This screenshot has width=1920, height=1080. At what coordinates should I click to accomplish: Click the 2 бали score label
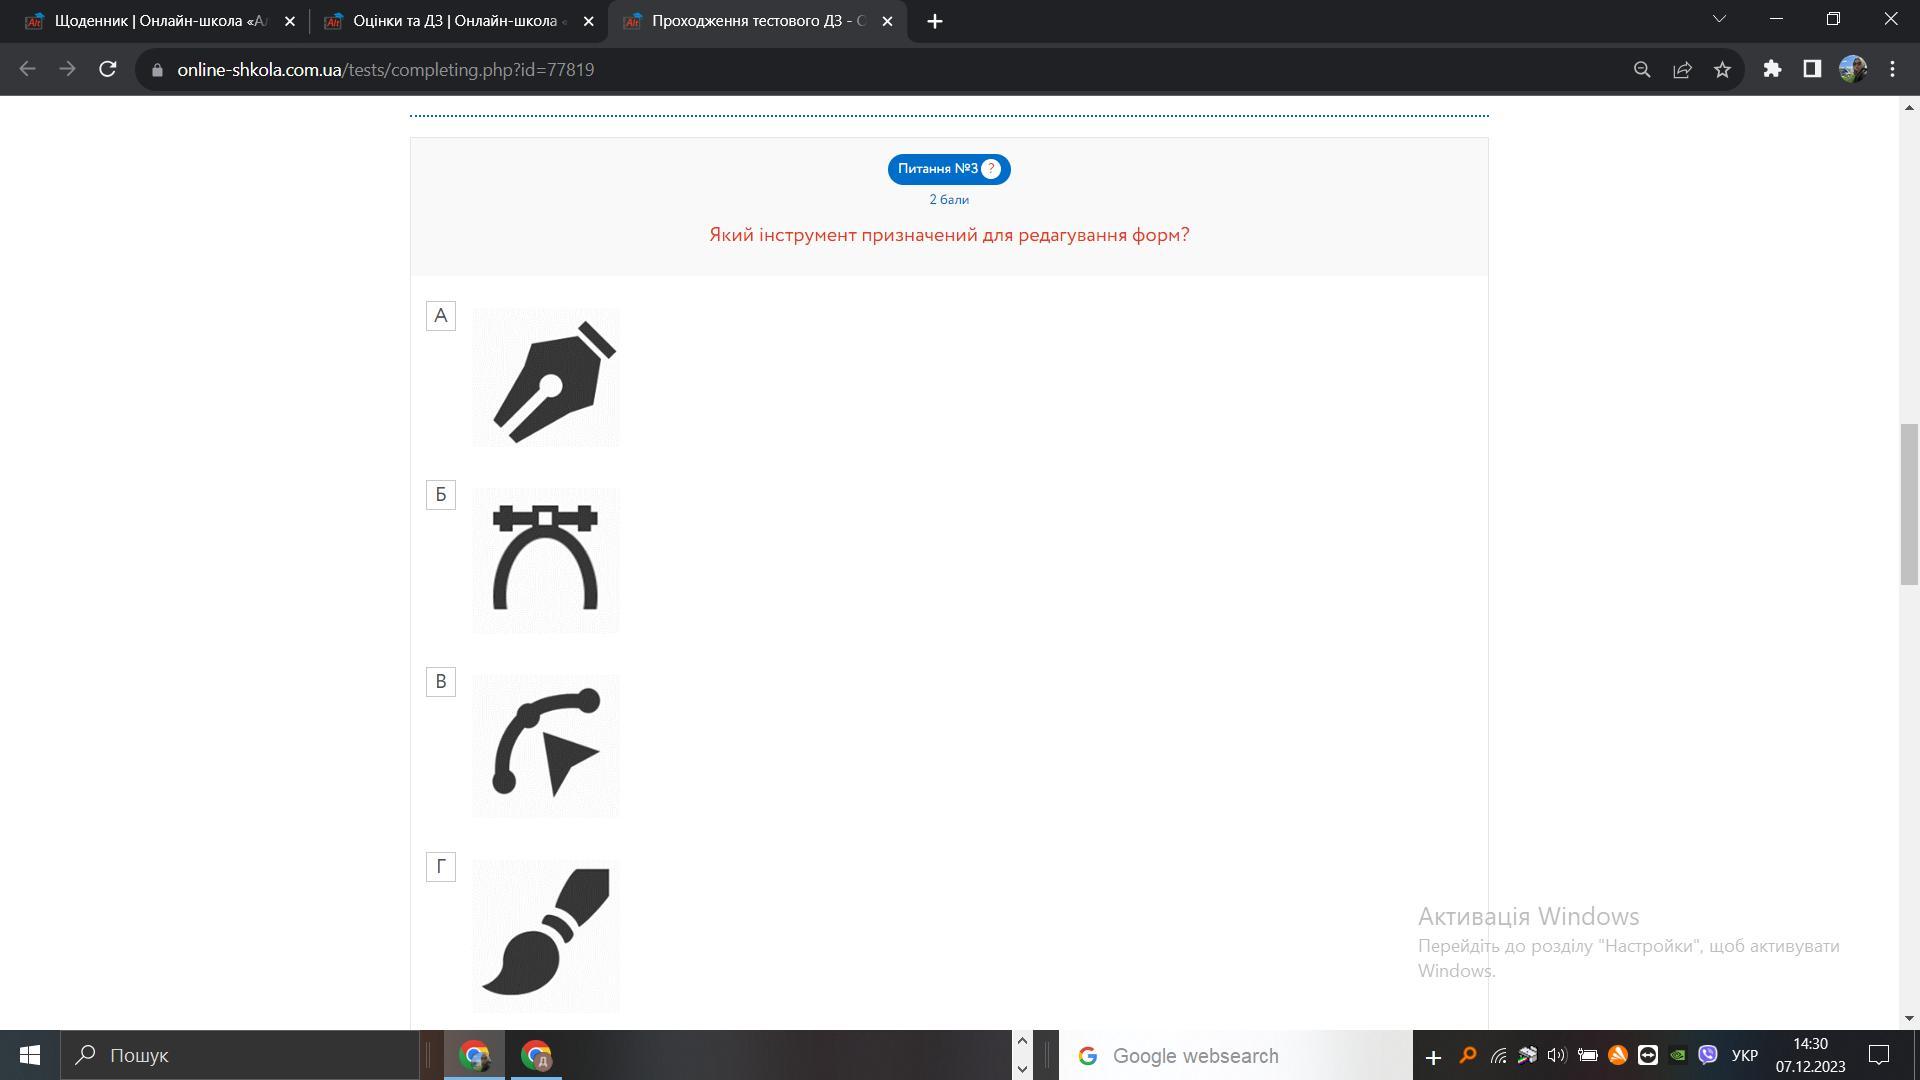[x=949, y=200]
